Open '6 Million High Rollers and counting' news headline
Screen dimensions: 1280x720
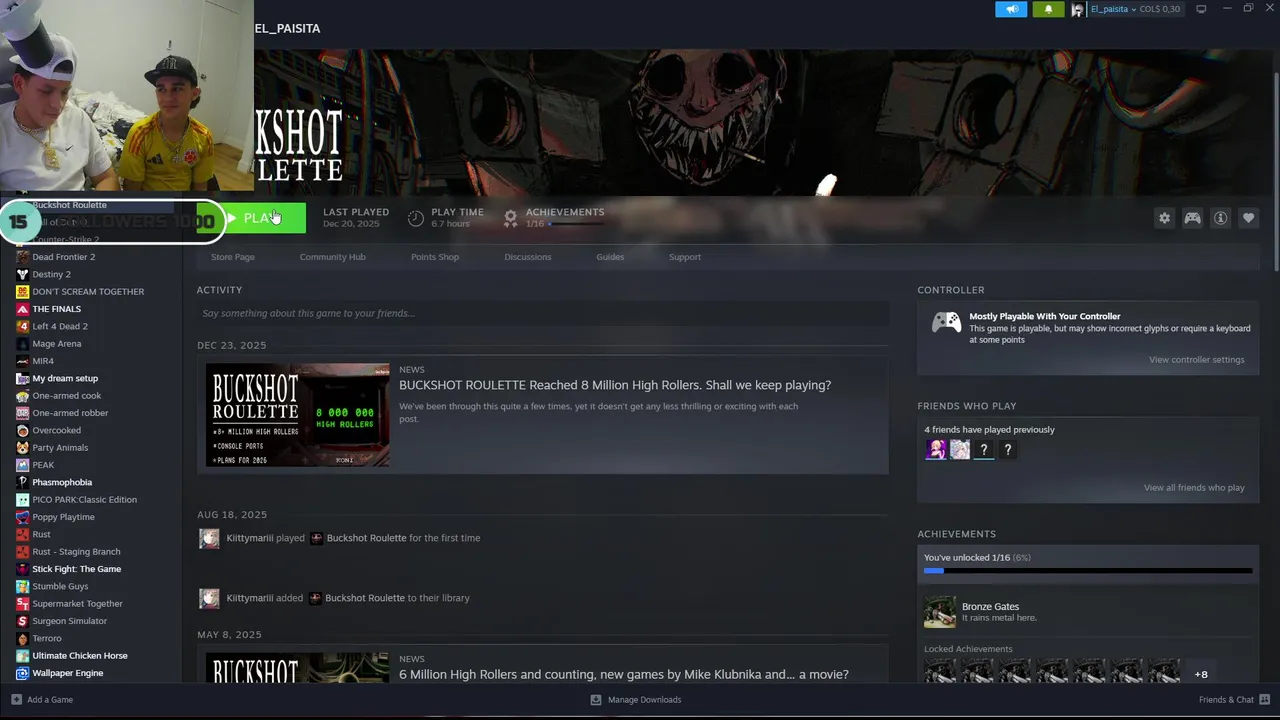623,674
